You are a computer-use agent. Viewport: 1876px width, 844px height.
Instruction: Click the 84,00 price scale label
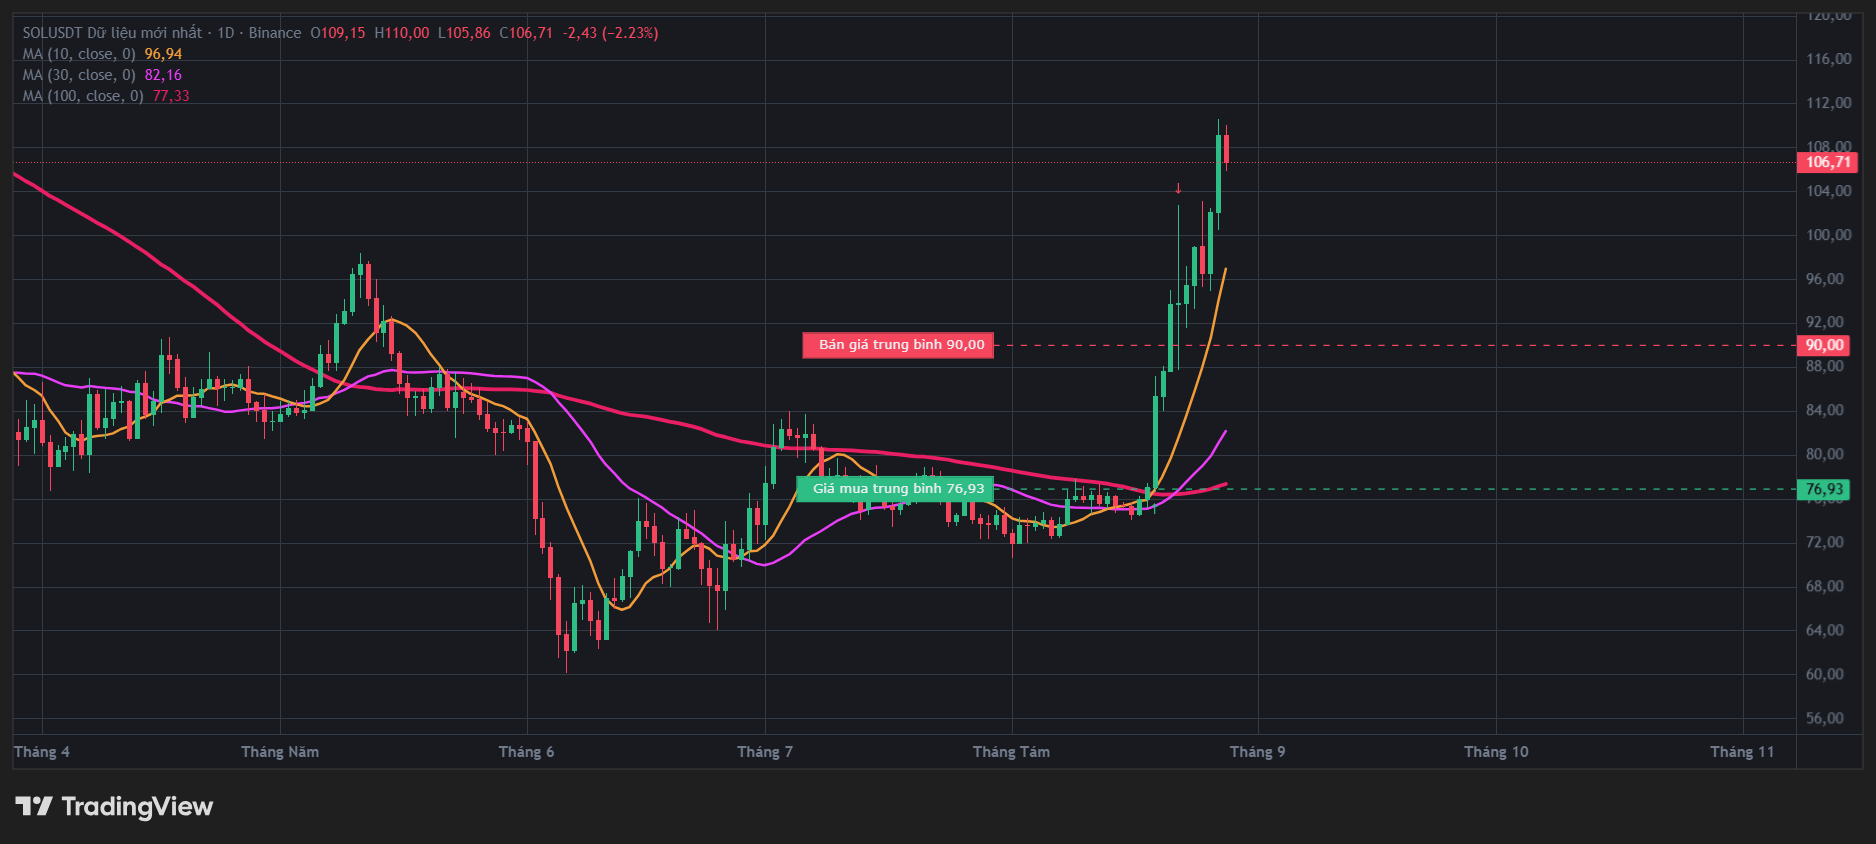1824,410
